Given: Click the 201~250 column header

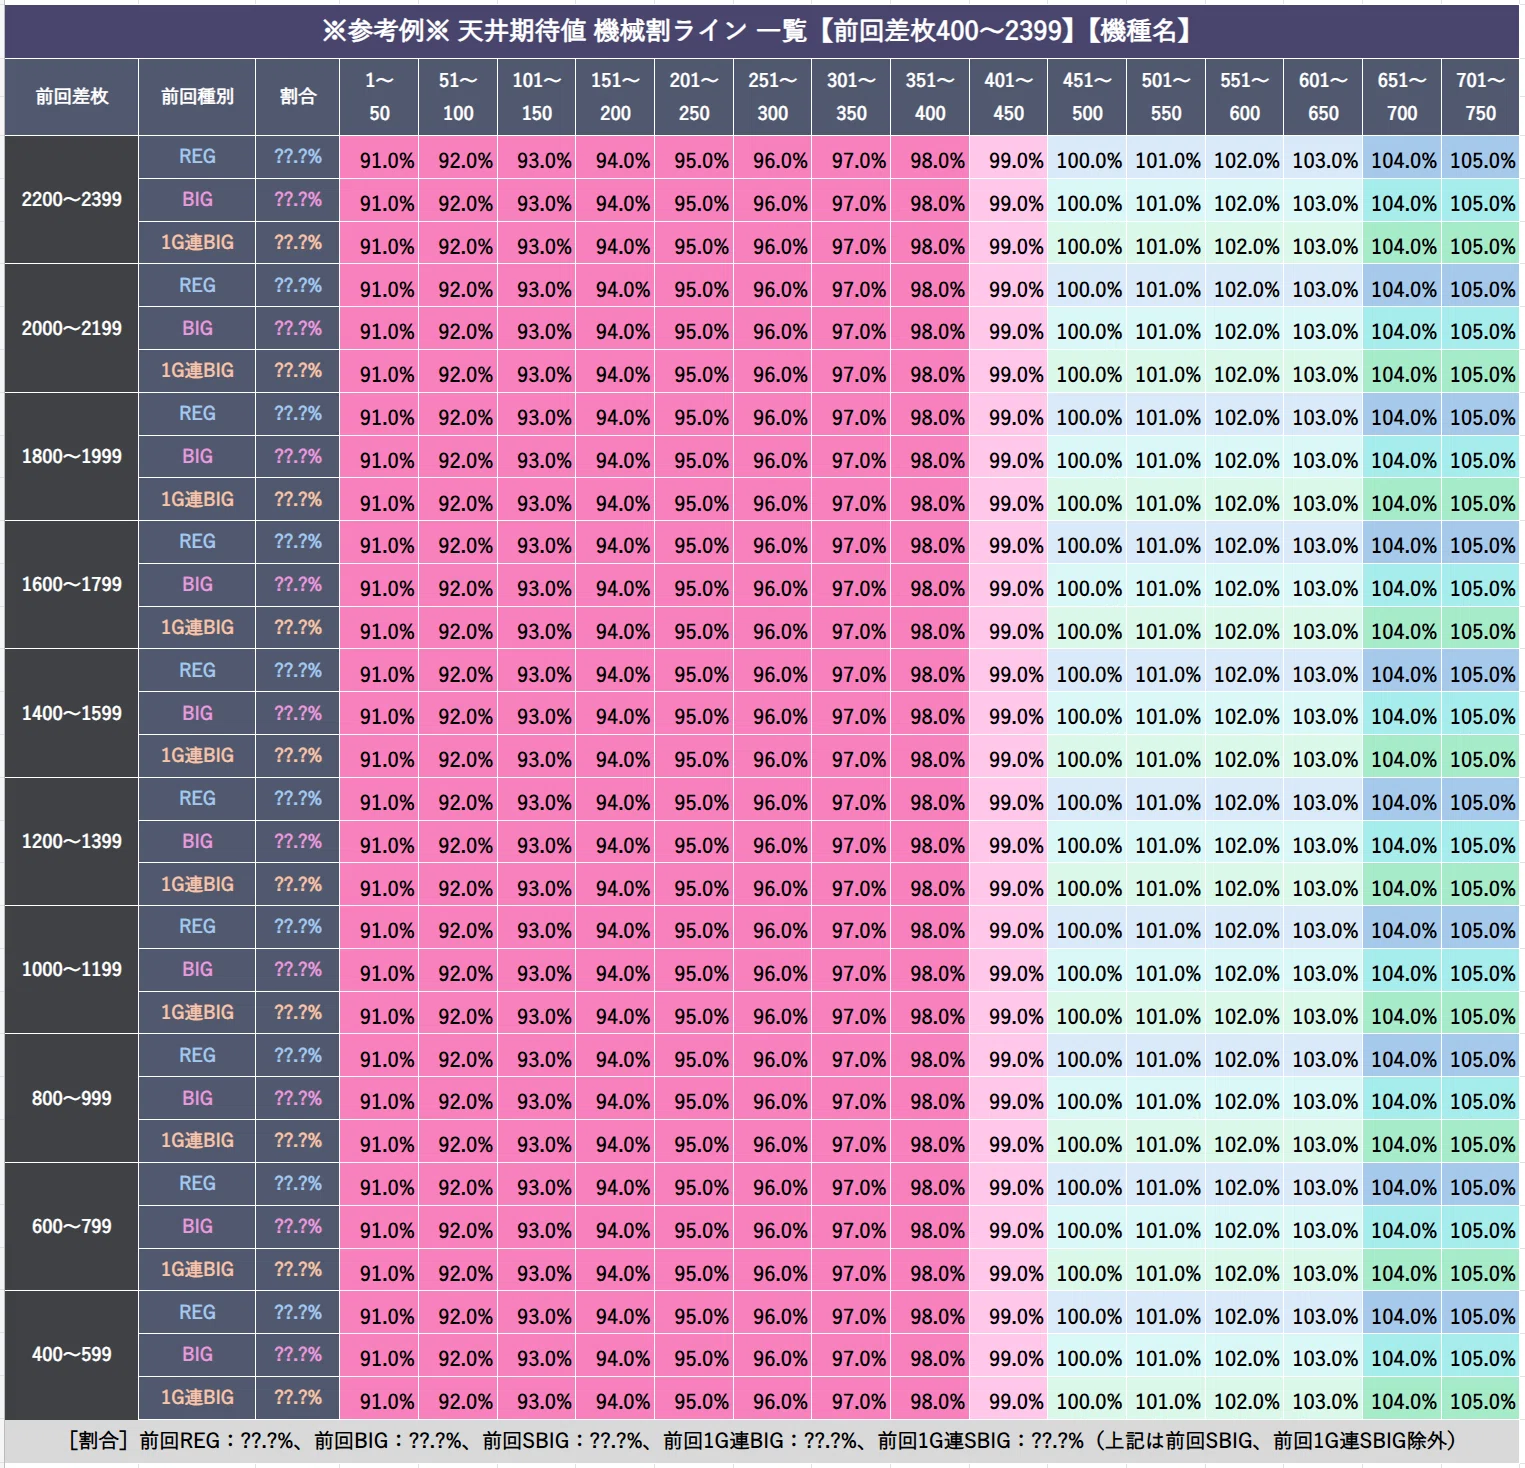Looking at the screenshot, I should point(694,97).
